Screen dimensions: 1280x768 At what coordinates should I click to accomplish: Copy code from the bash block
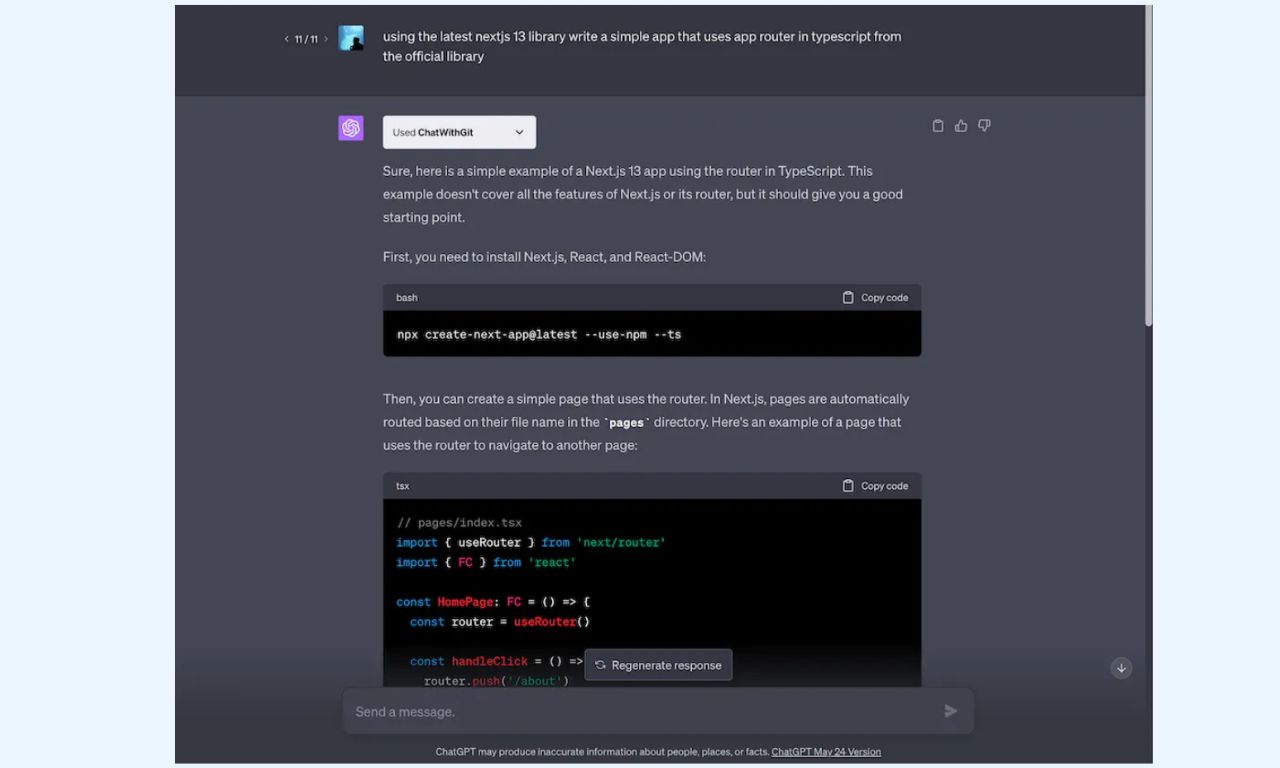coord(875,297)
